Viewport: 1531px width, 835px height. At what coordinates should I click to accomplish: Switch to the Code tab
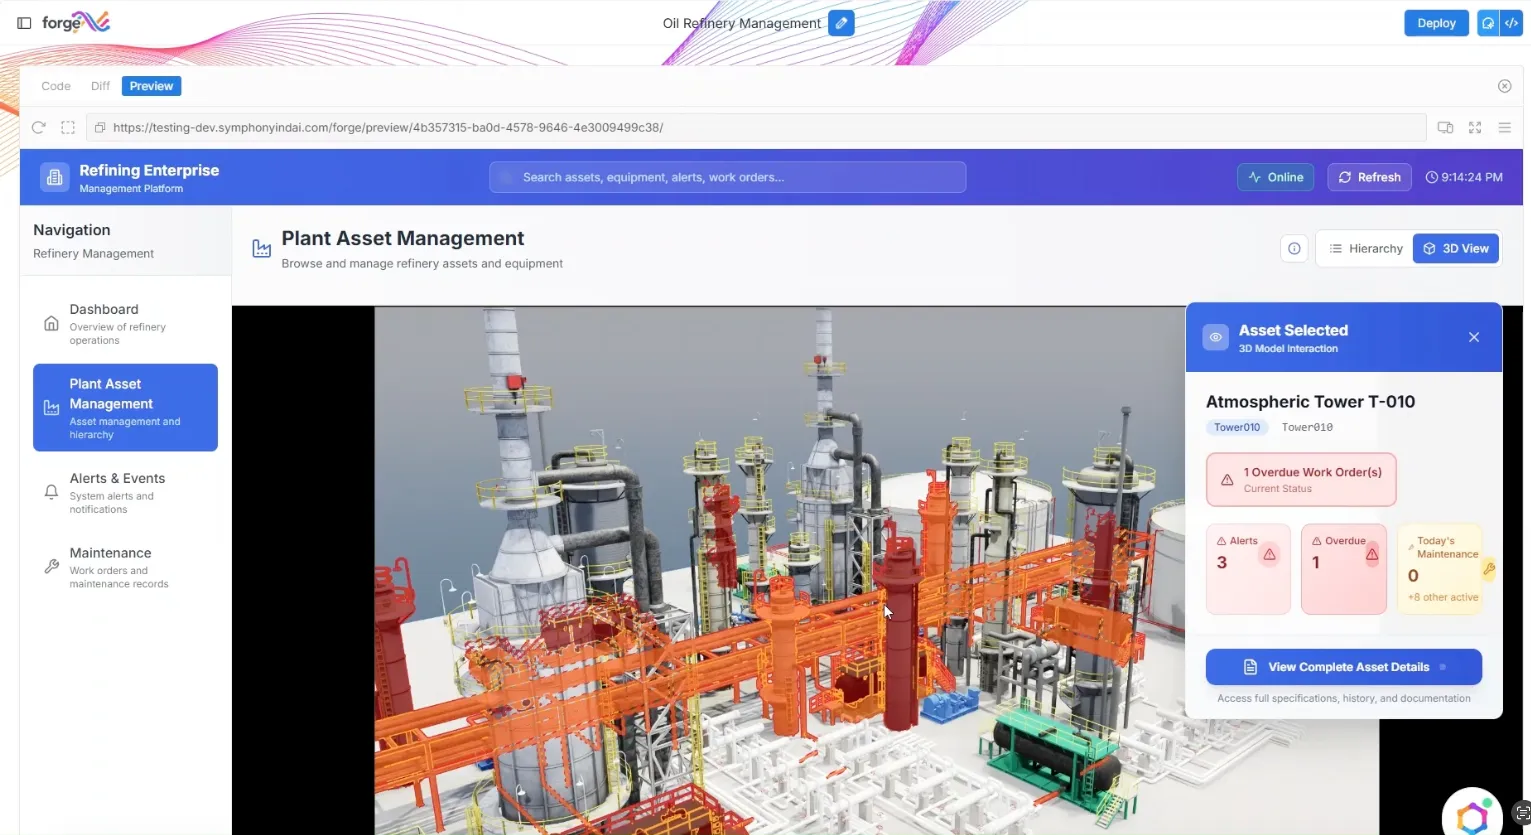tap(56, 86)
